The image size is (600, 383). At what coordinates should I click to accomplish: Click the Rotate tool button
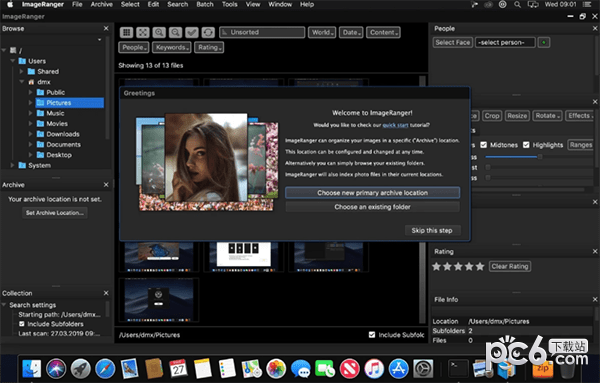point(547,116)
